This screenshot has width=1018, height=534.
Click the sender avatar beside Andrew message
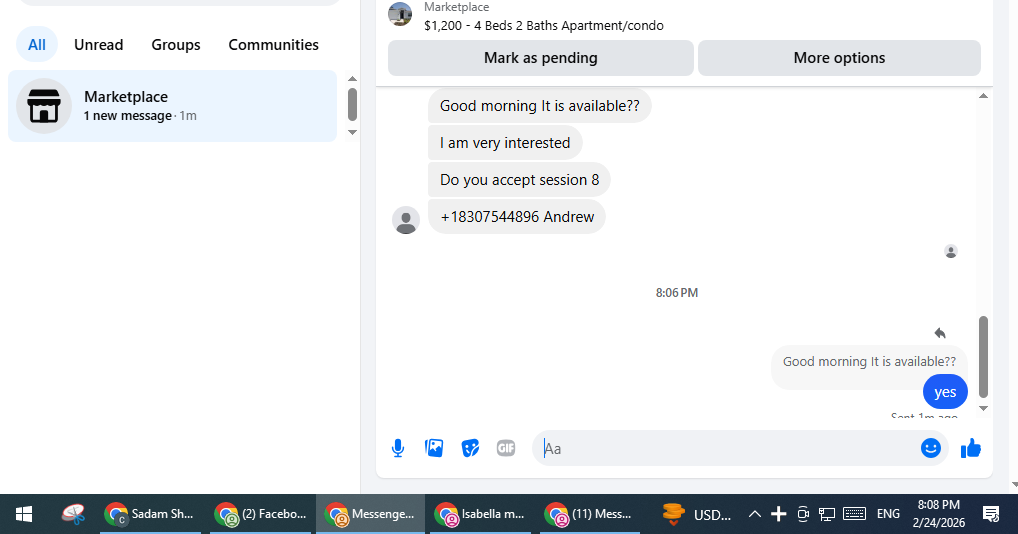pos(406,221)
